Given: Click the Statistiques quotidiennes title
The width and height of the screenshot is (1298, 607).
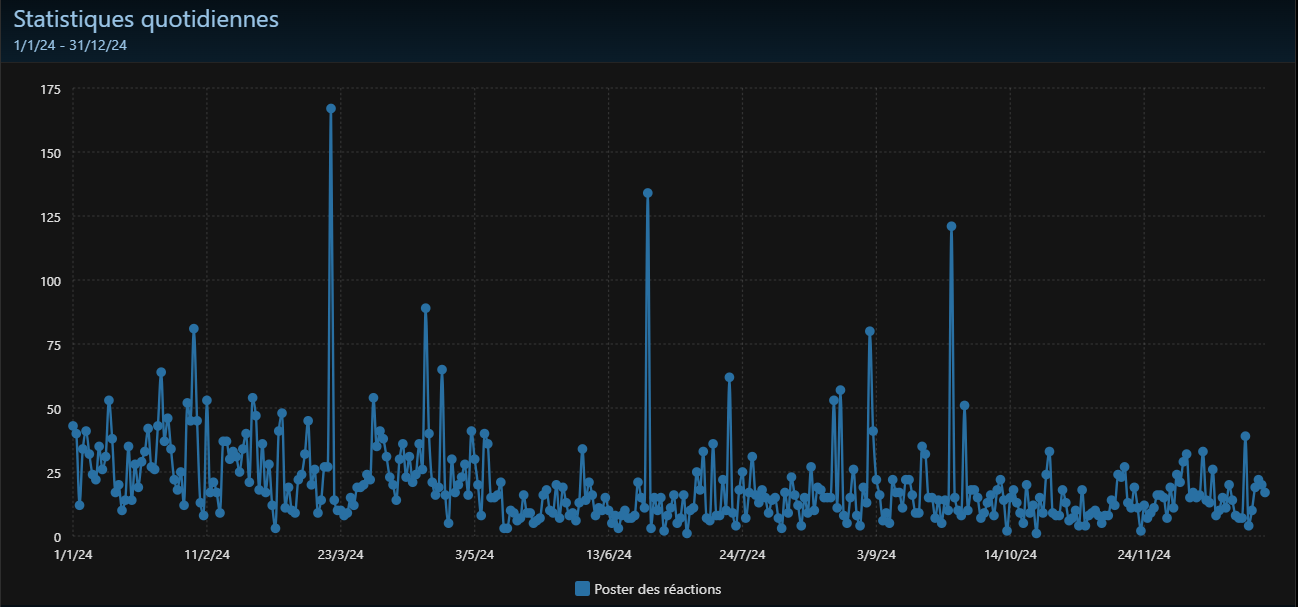Looking at the screenshot, I should [x=146, y=19].
